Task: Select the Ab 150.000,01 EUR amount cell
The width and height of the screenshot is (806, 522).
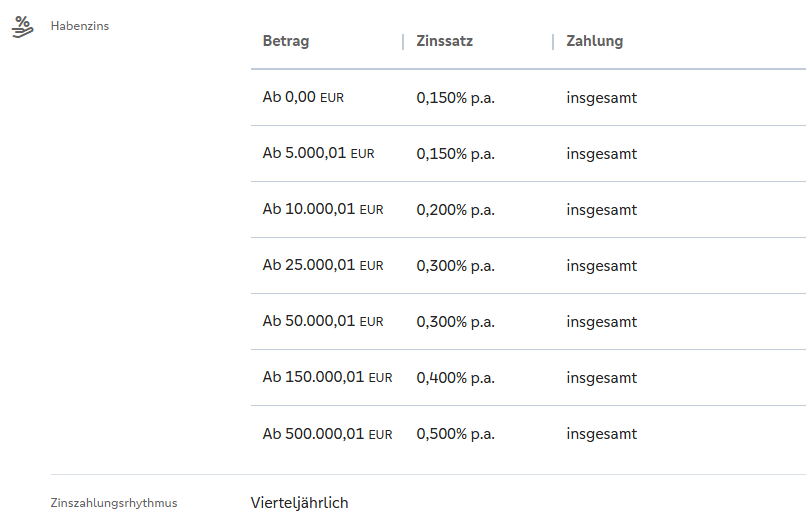Action: pos(327,378)
